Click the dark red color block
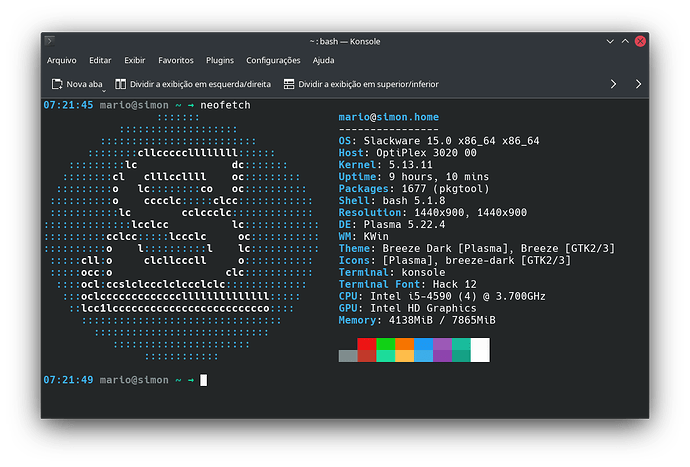The image size is (690, 467). click(x=367, y=356)
